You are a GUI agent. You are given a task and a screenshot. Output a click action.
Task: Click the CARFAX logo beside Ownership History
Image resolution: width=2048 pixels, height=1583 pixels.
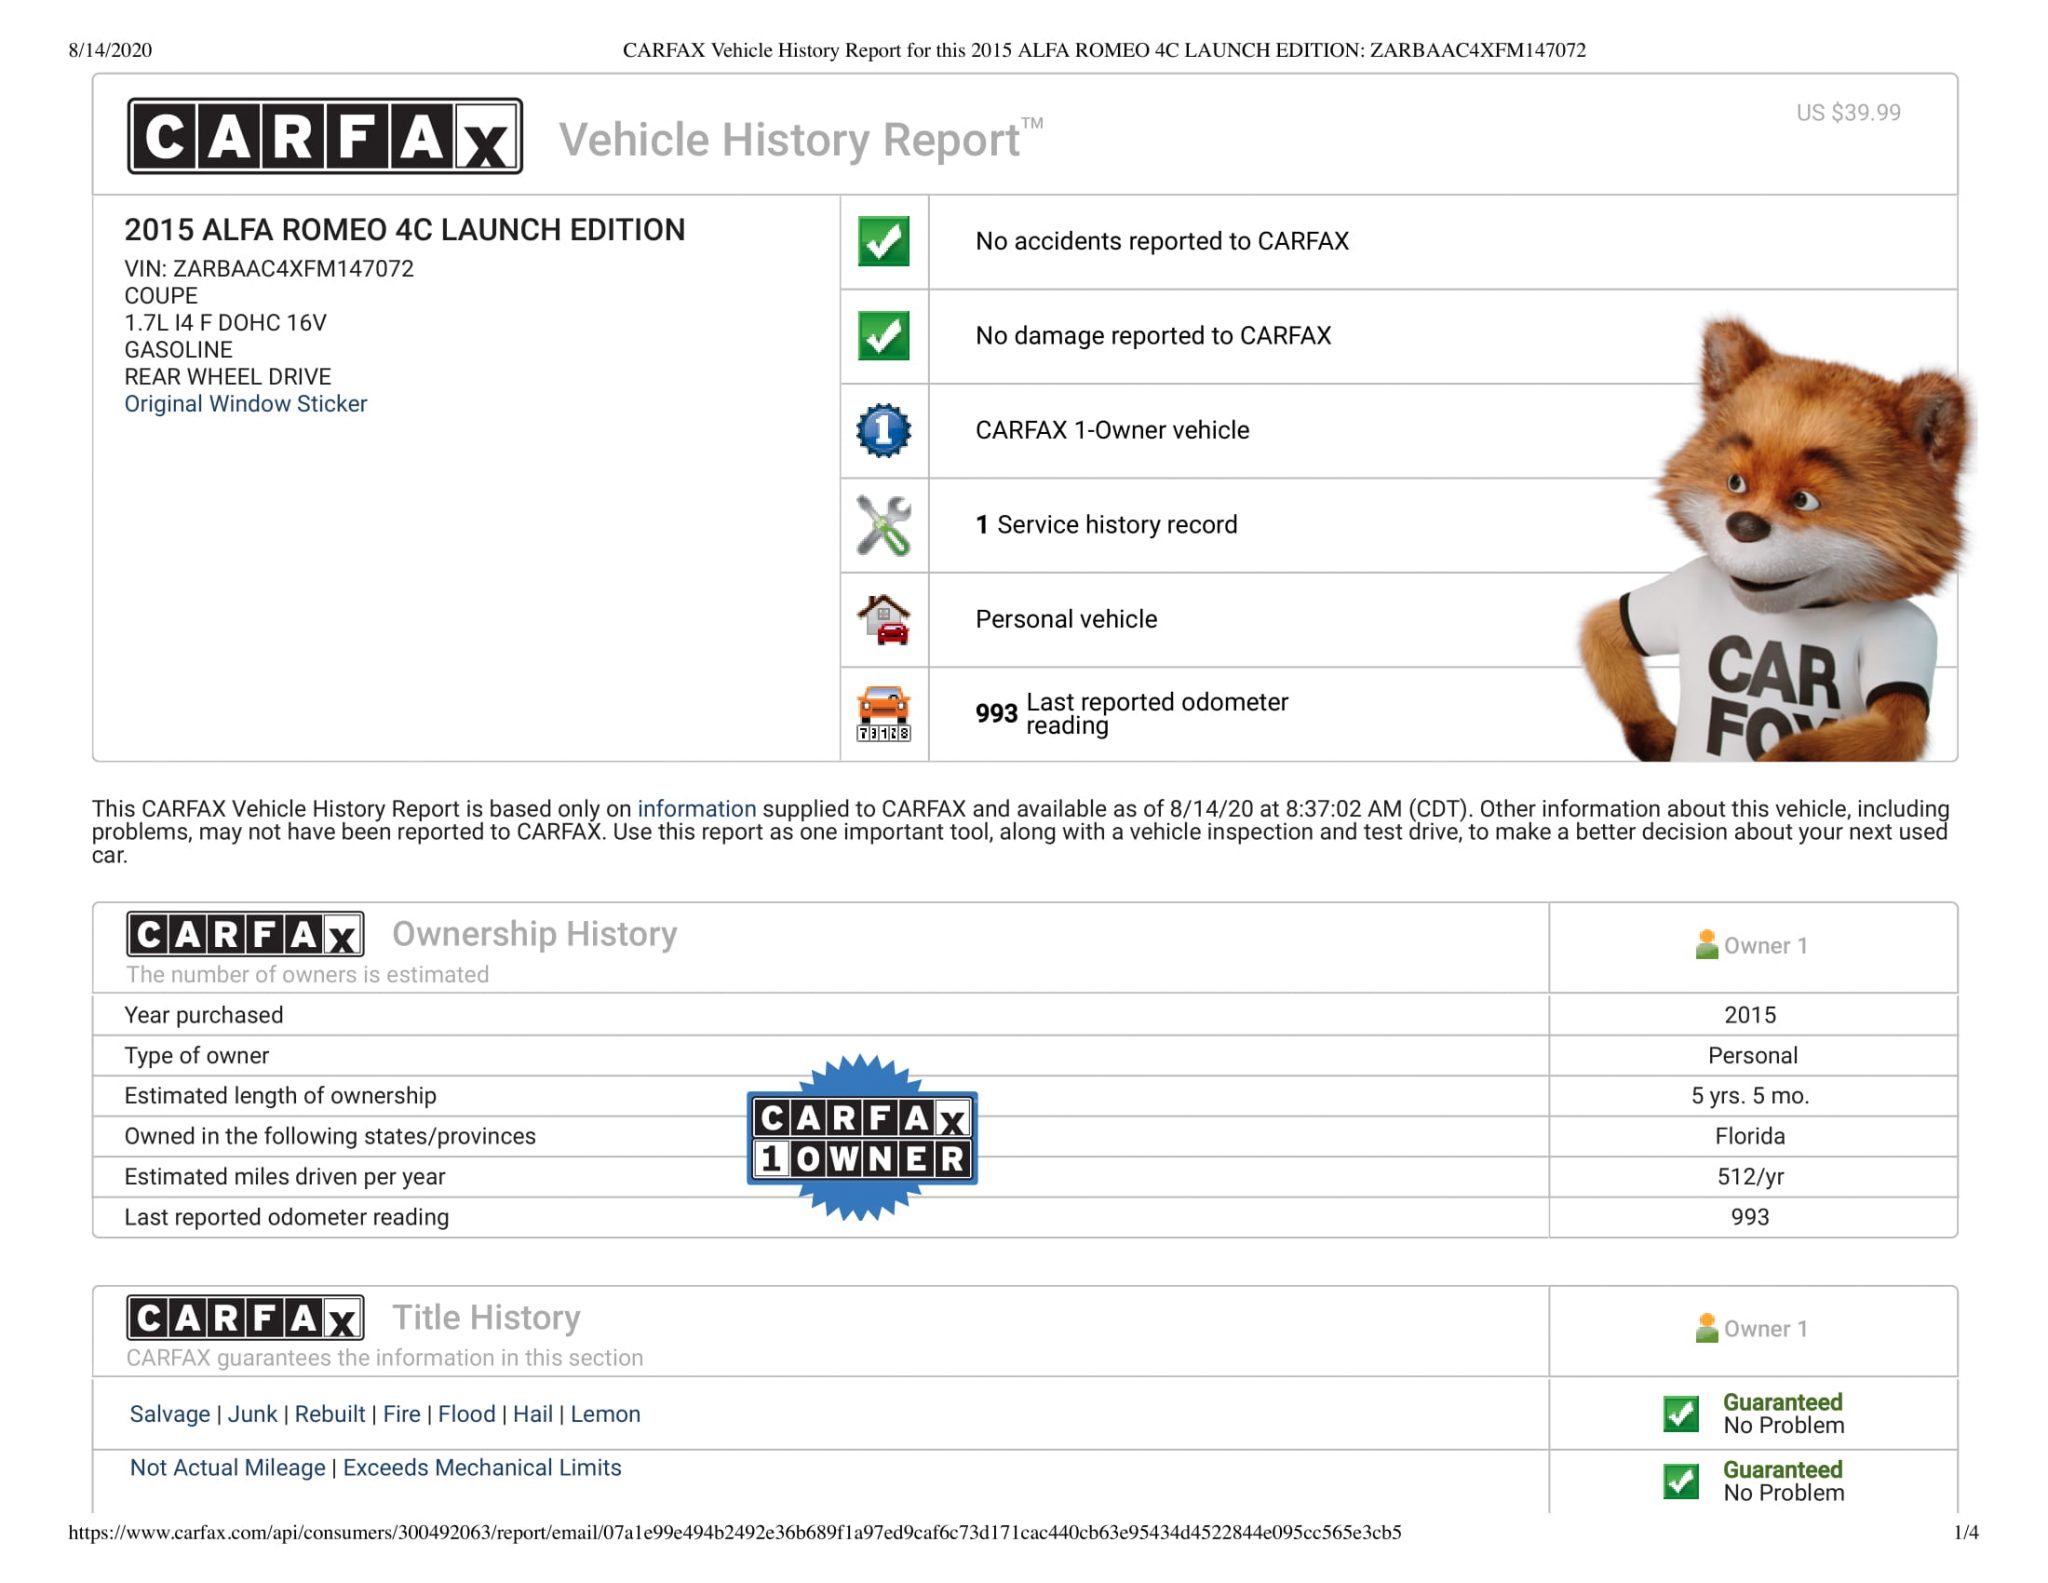[245, 935]
